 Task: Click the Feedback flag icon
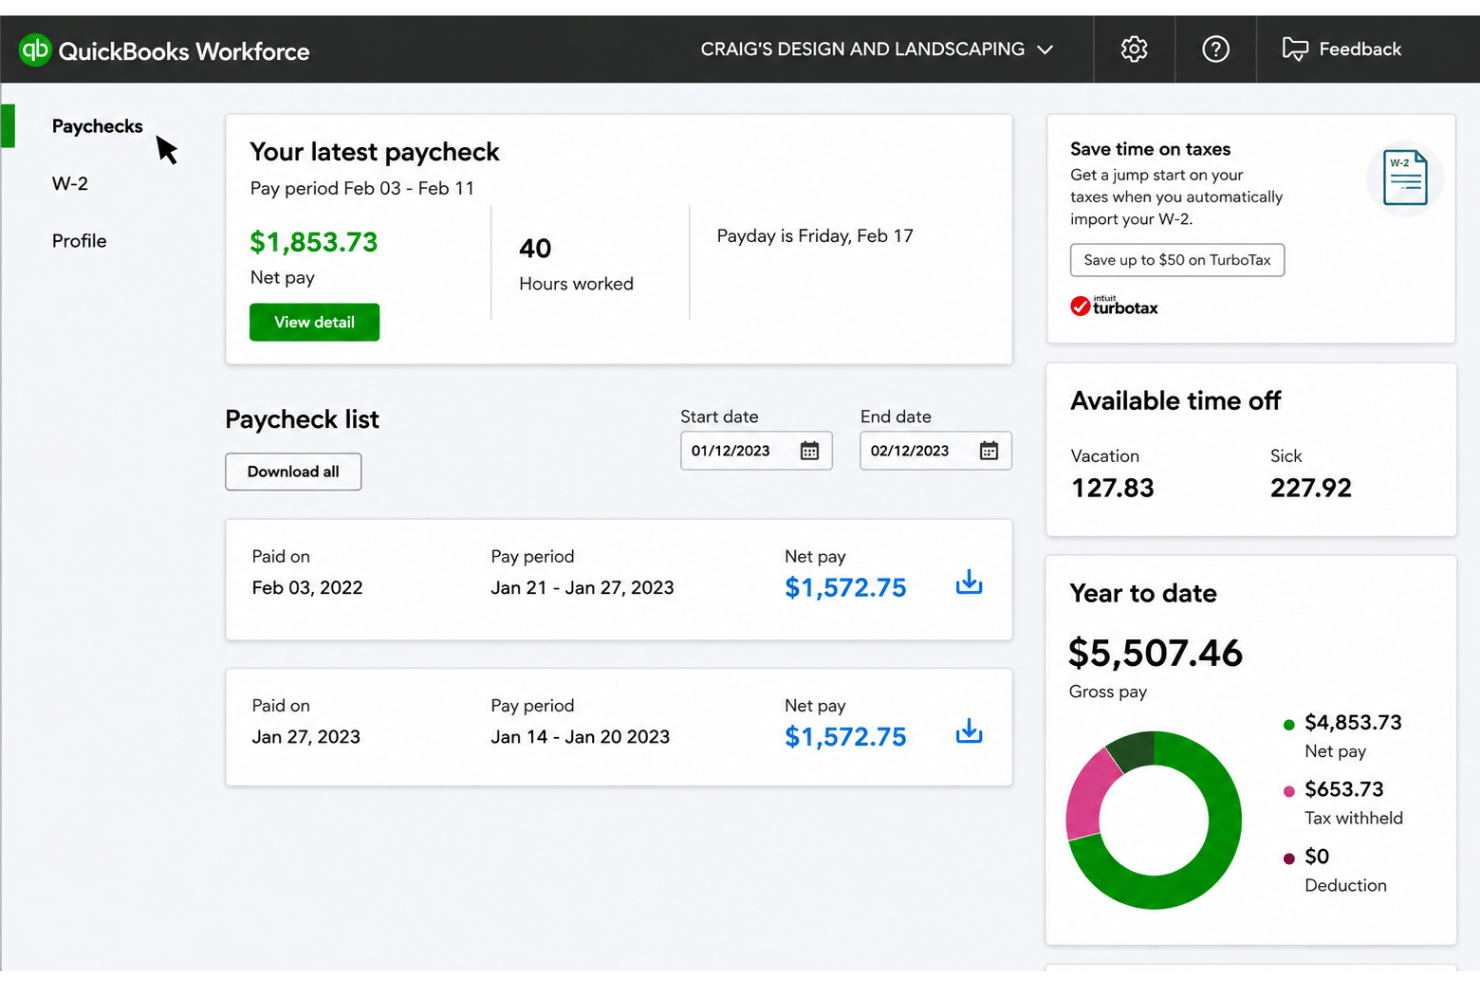click(x=1295, y=49)
